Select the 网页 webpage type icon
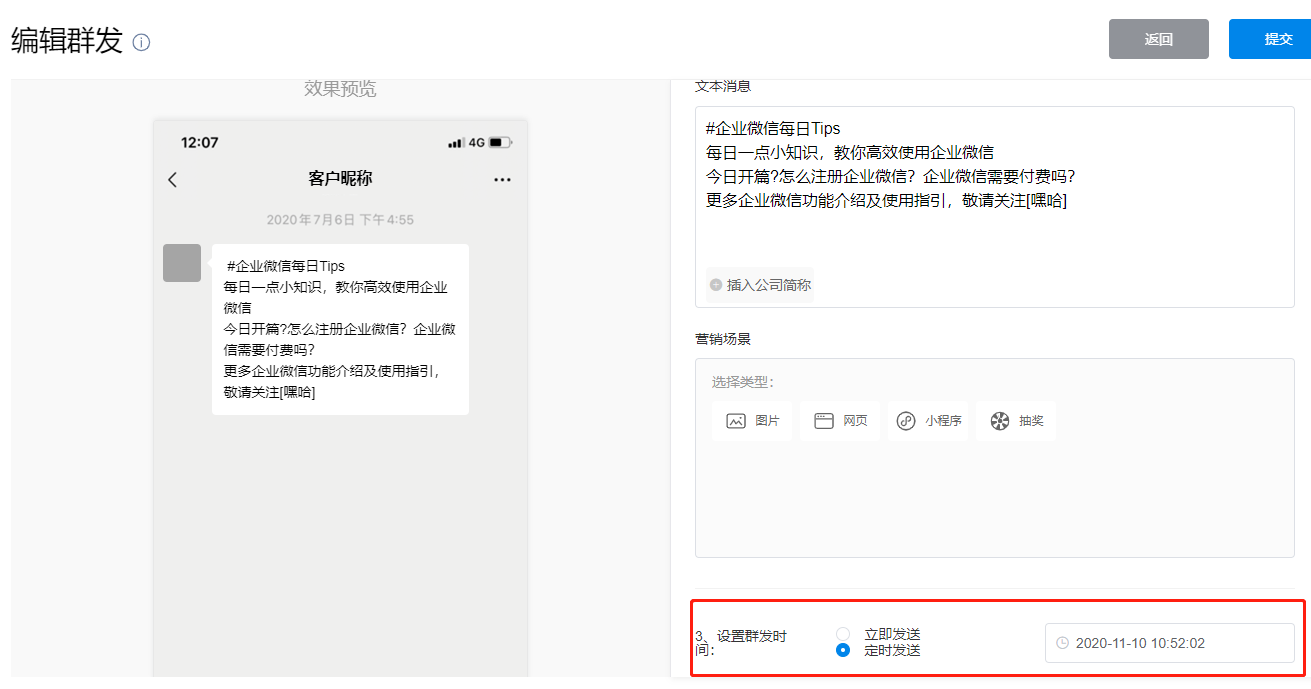1311x689 pixels. [824, 421]
